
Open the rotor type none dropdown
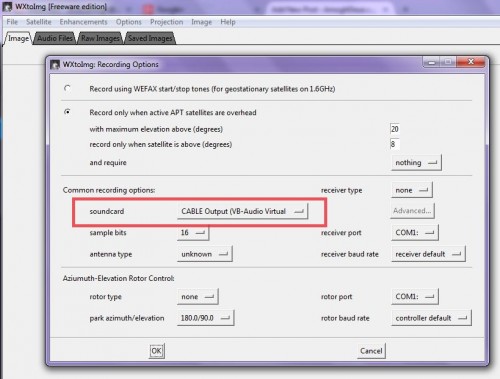197,297
